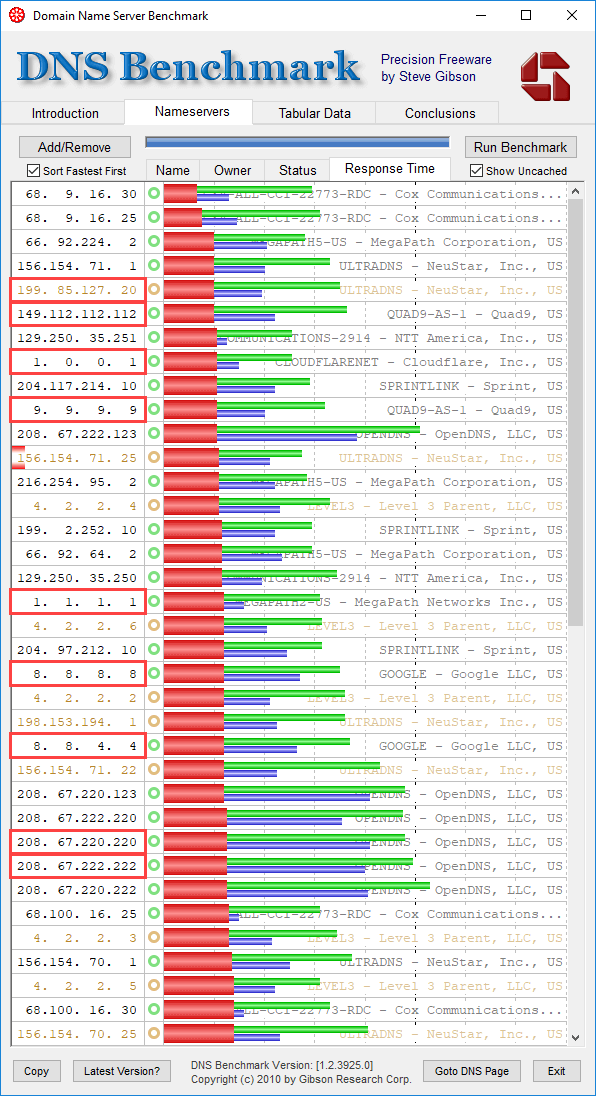Click the orange status circle for 199.85.127.20
This screenshot has width=596, height=1096.
pos(154,290)
